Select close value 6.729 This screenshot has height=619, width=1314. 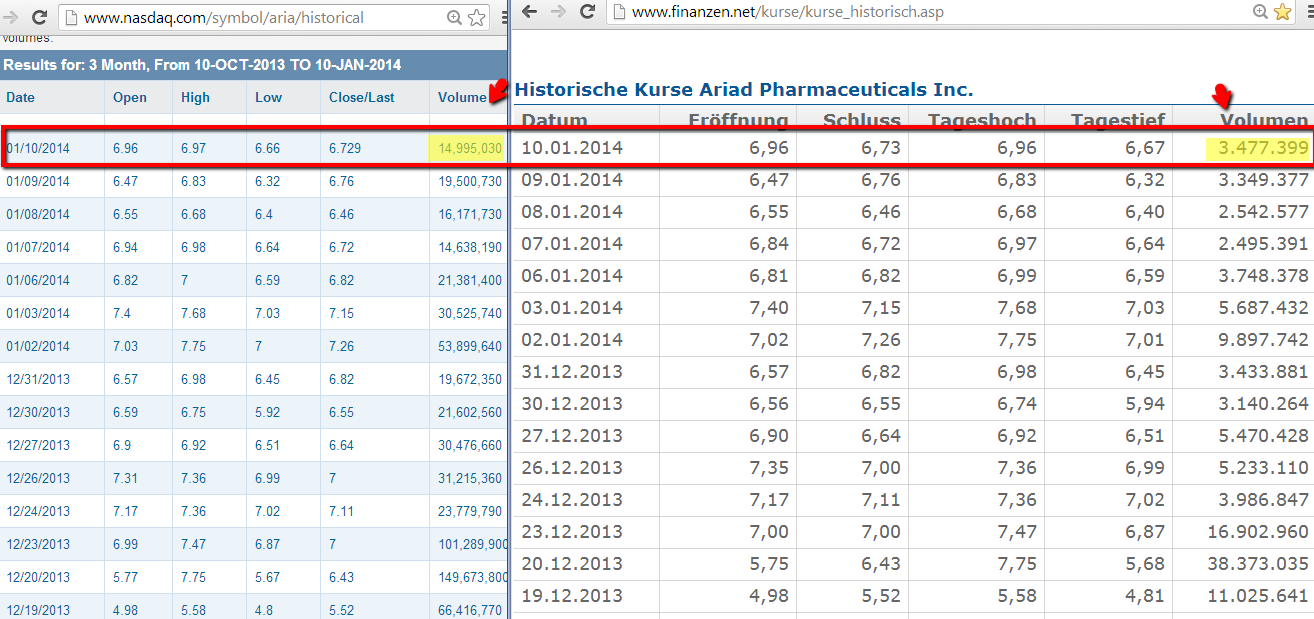point(344,148)
